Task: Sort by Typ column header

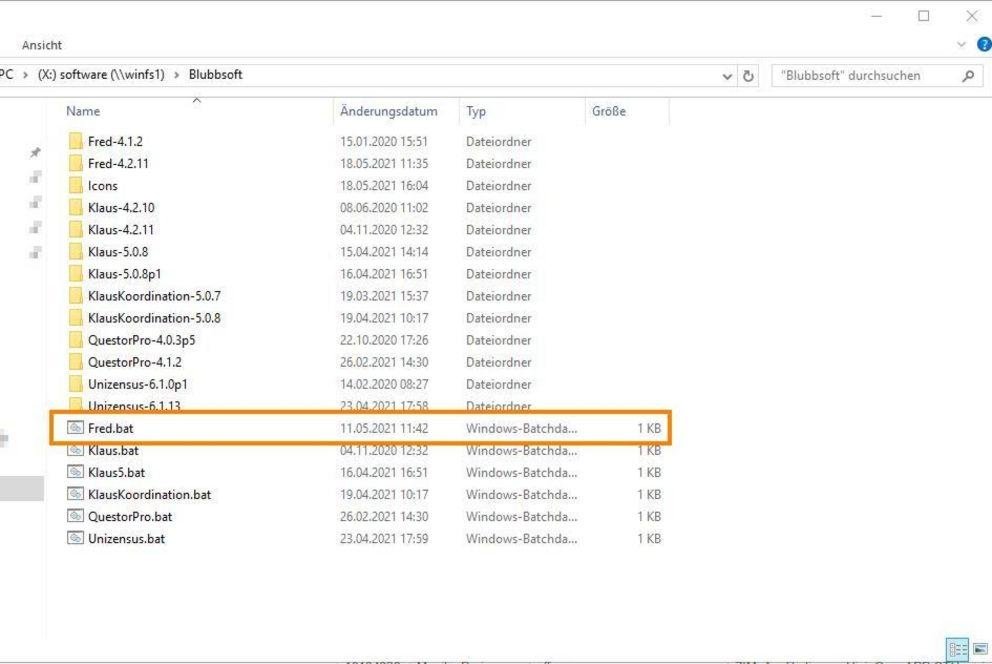Action: tap(476, 111)
